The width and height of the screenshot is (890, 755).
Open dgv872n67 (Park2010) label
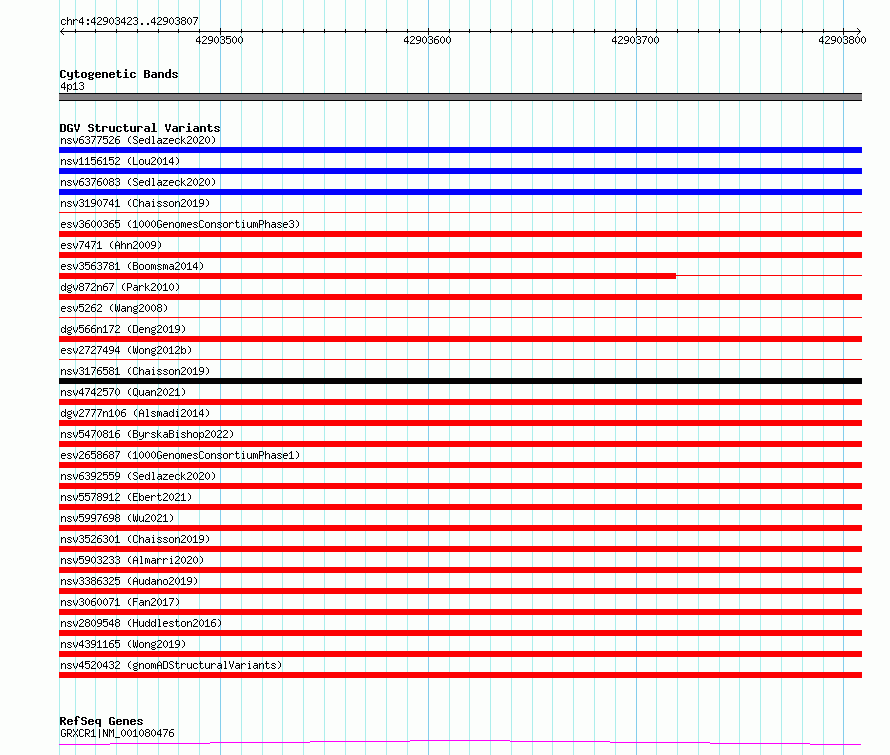coord(120,287)
